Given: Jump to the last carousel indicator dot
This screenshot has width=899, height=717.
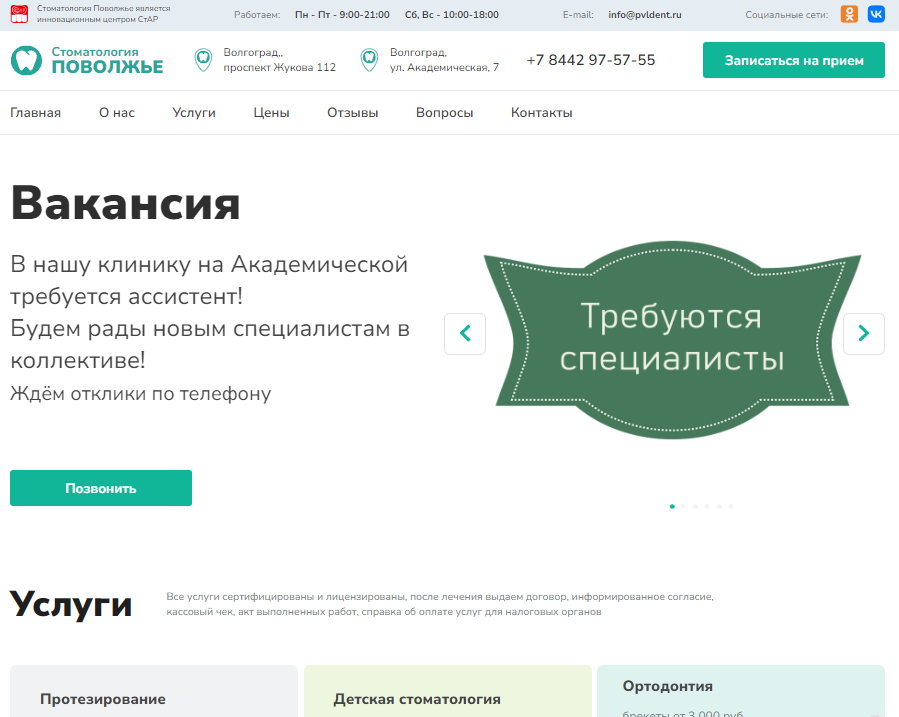Looking at the screenshot, I should pyautogui.click(x=731, y=507).
